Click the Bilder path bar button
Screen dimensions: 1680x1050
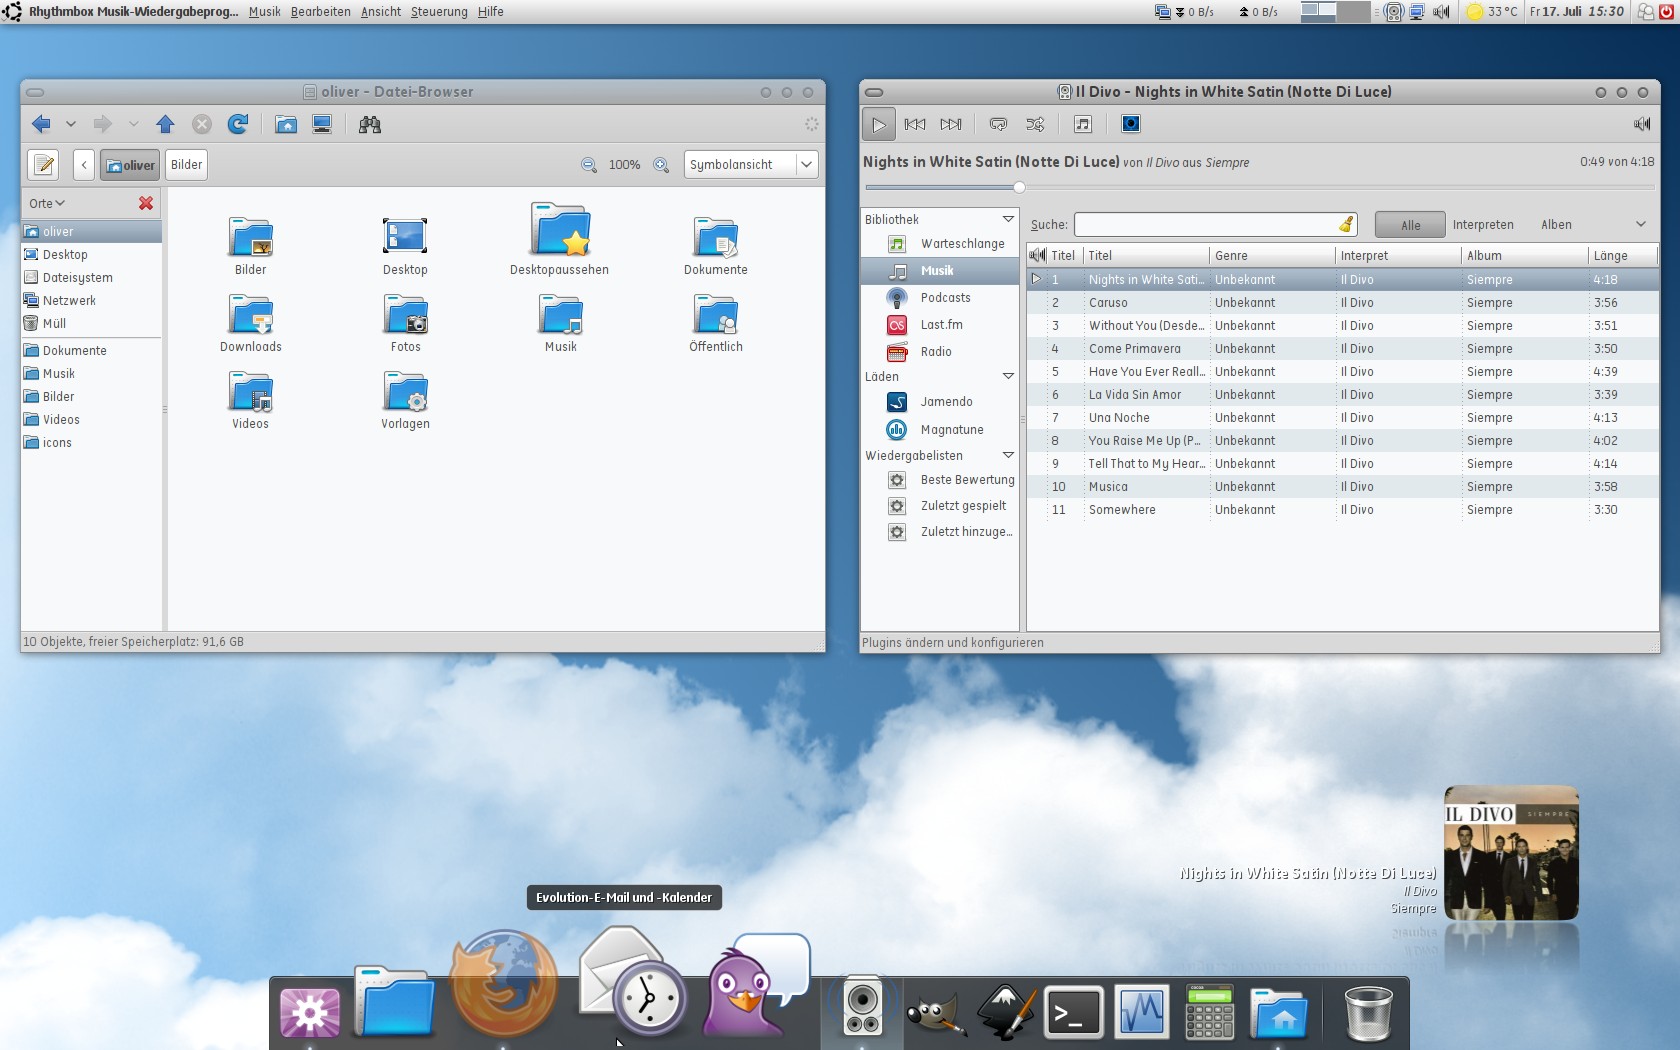(186, 165)
